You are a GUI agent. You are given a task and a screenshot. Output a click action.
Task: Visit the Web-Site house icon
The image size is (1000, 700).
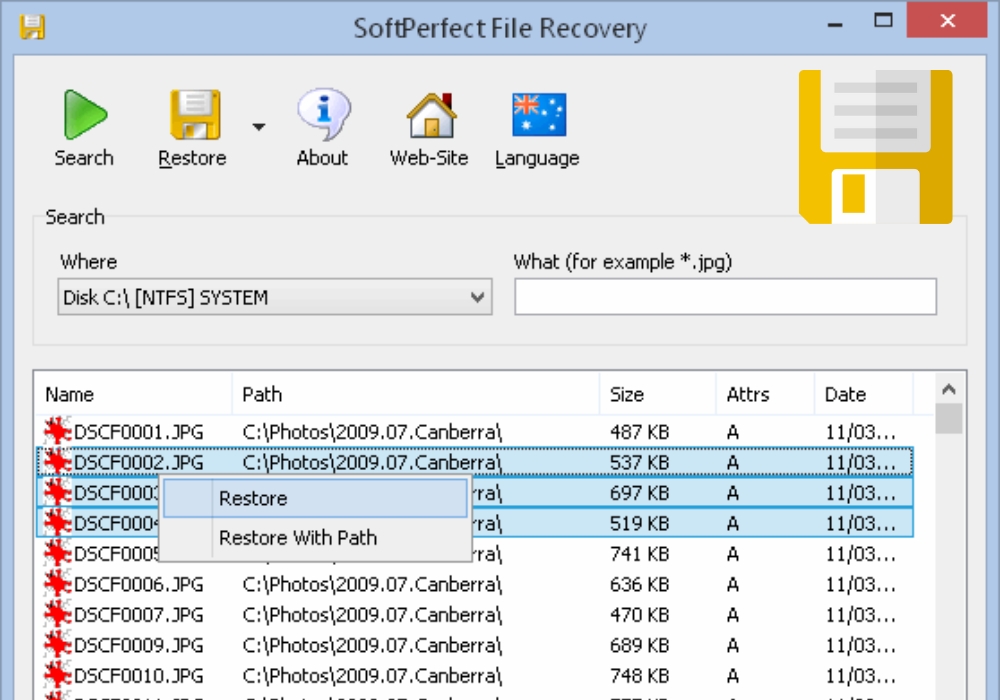coord(431,115)
